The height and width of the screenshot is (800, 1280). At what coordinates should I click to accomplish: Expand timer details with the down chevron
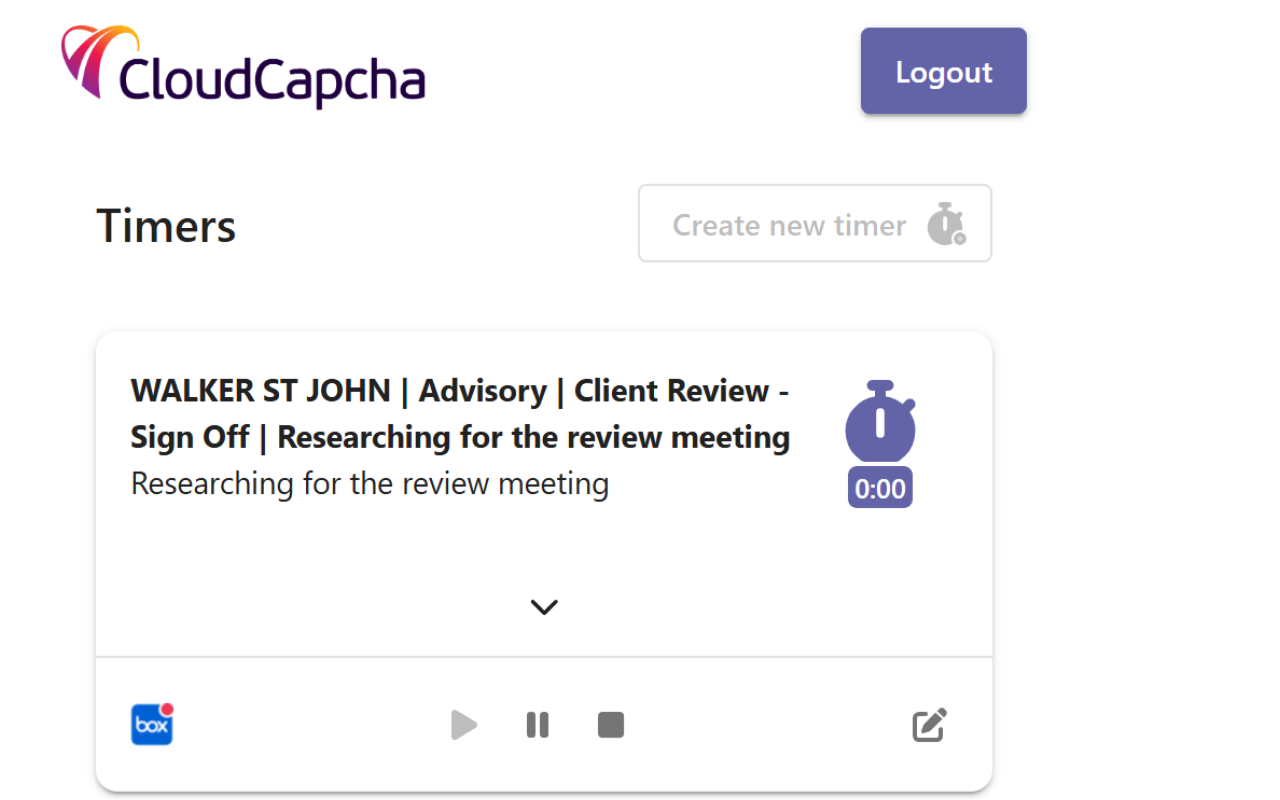(544, 607)
